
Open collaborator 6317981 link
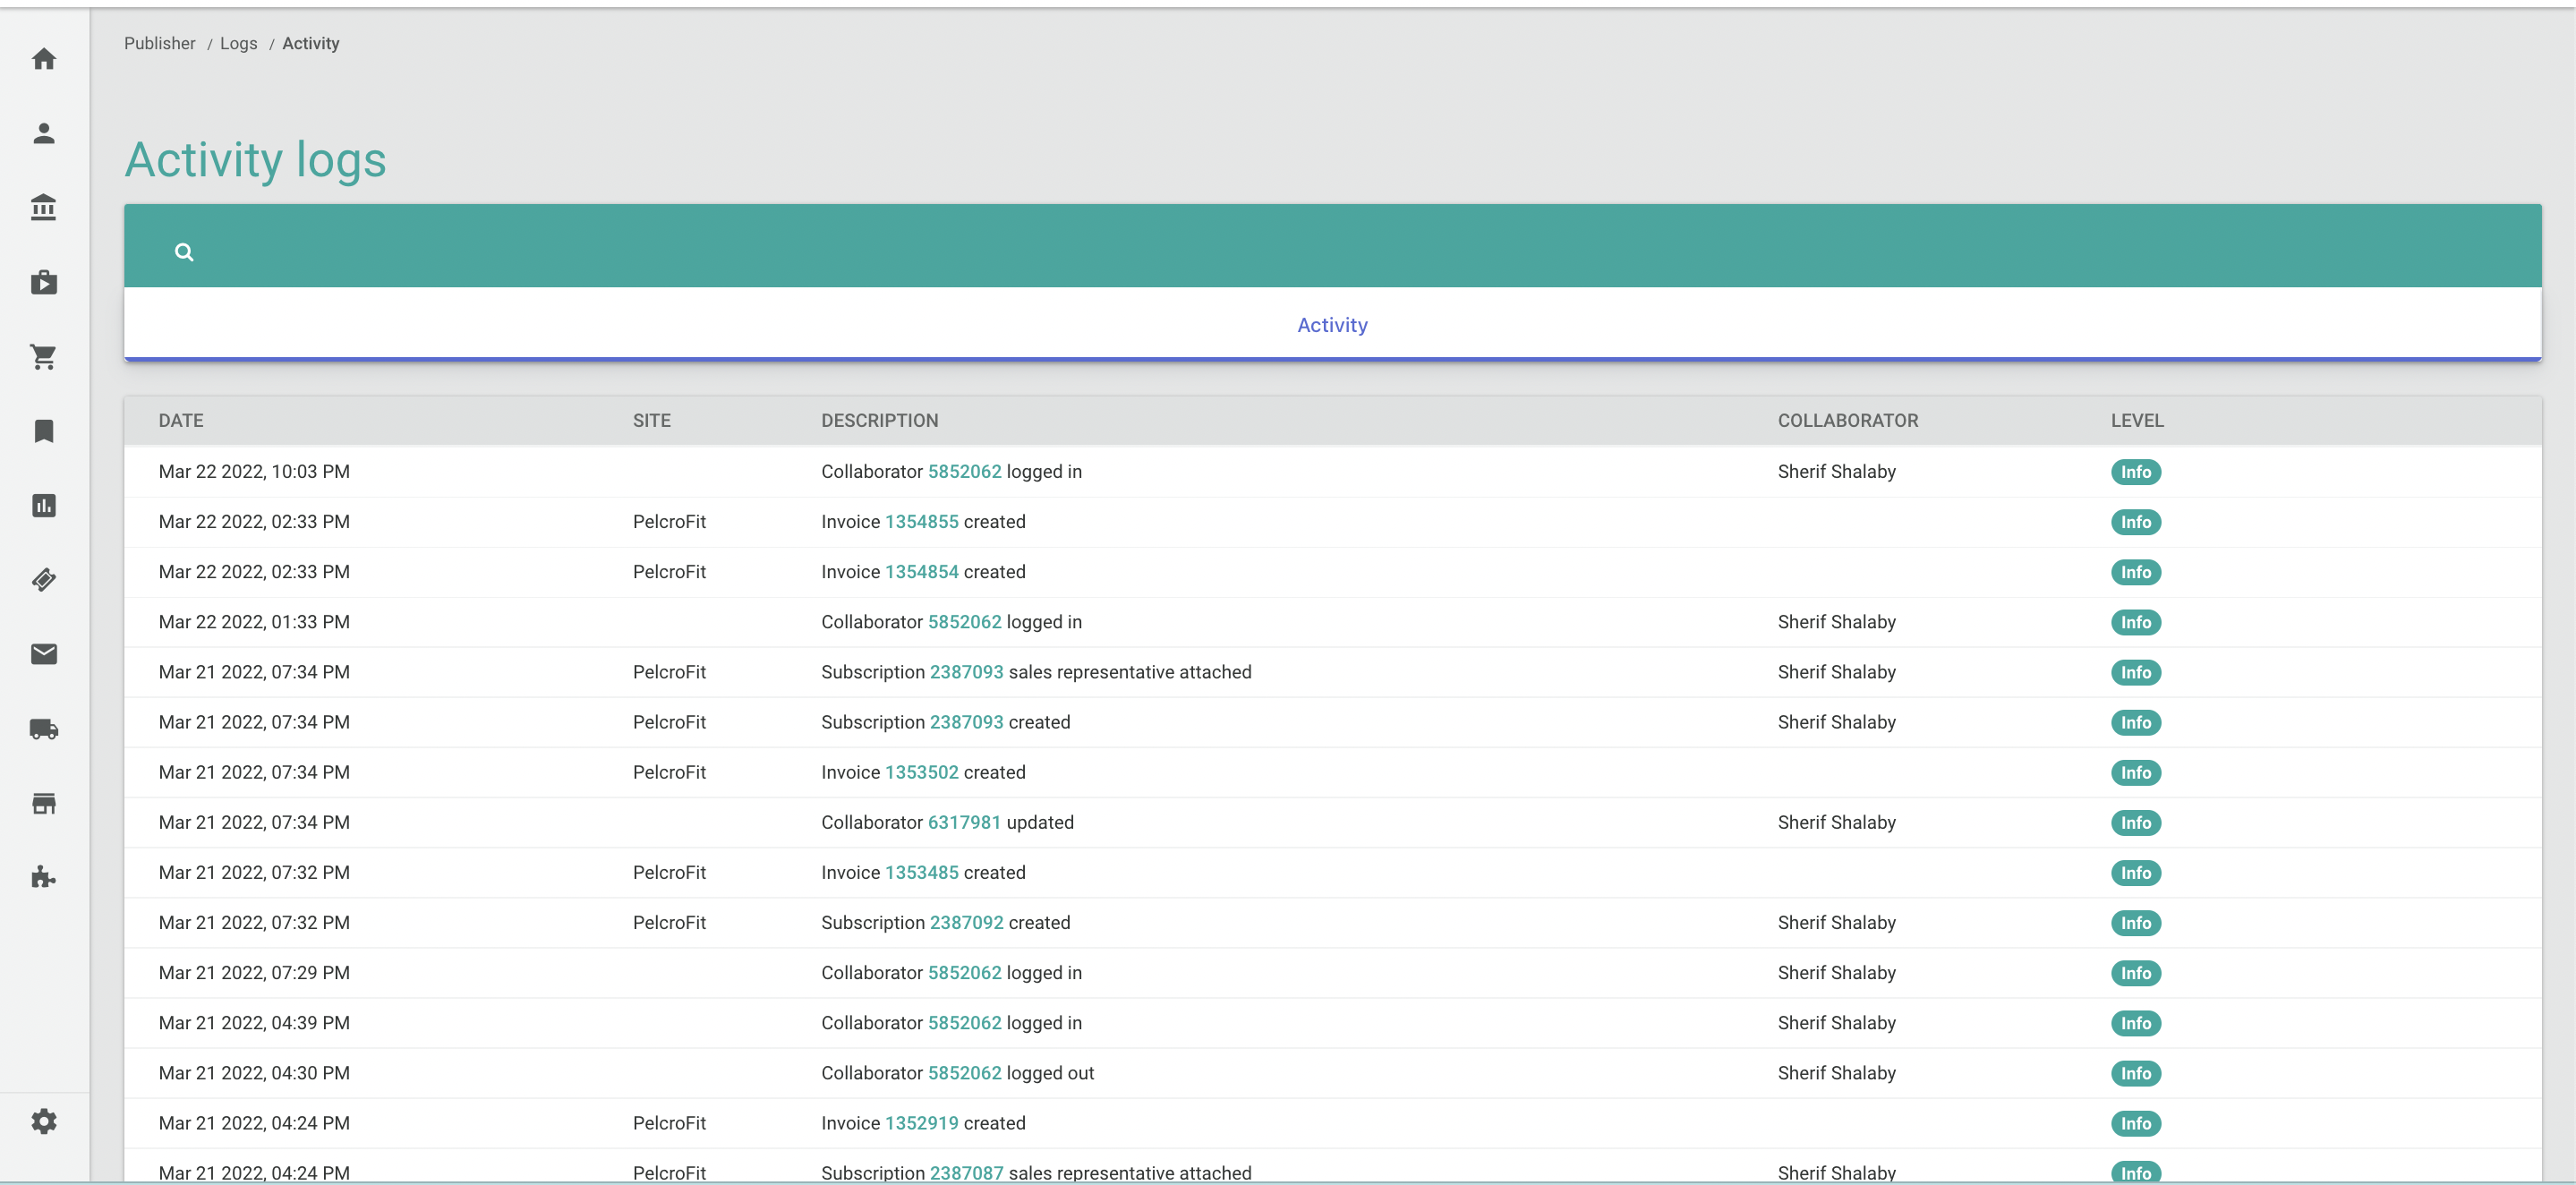point(964,822)
